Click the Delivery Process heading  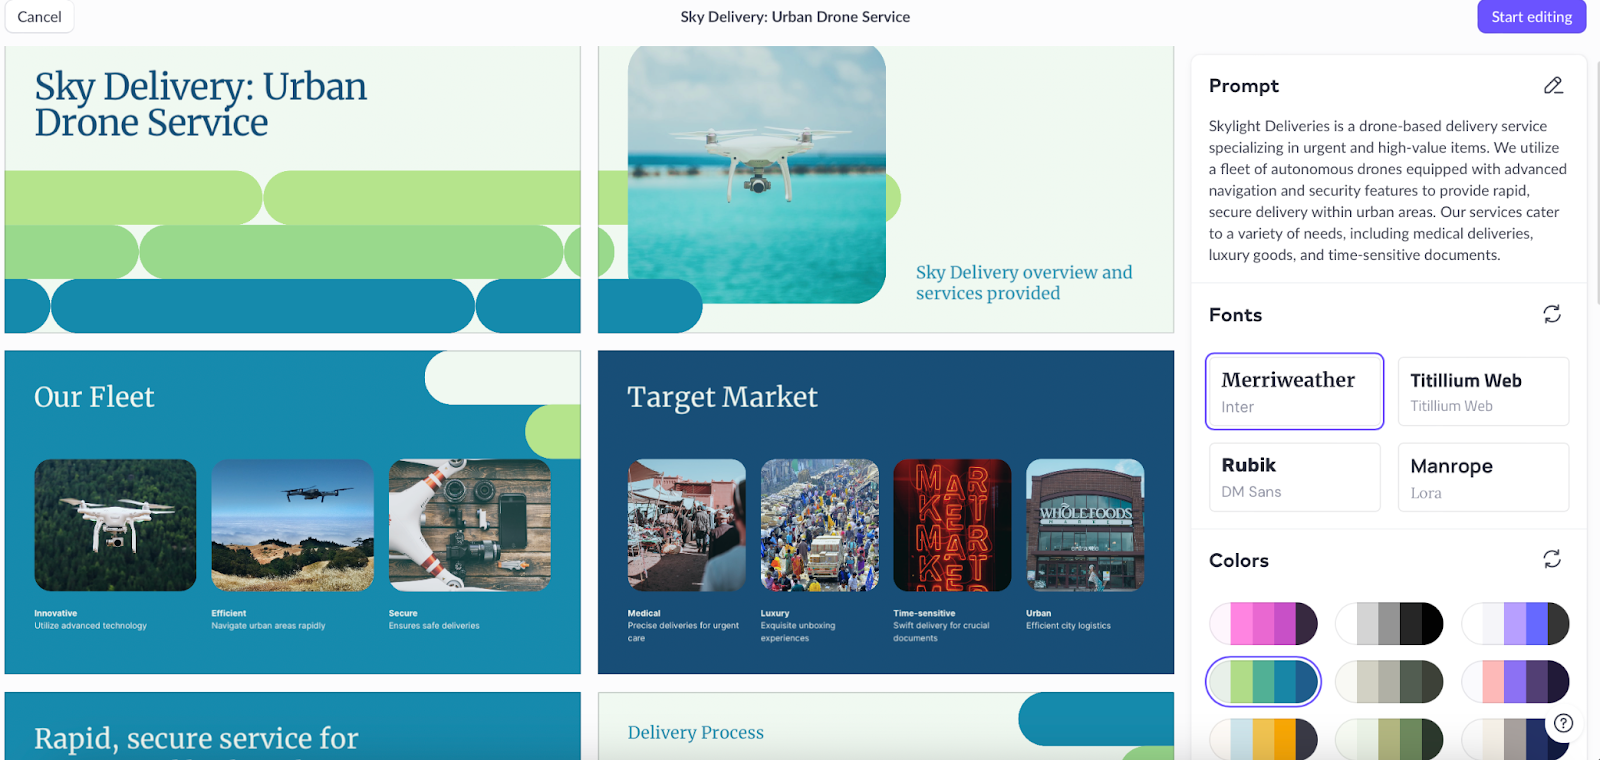(695, 732)
